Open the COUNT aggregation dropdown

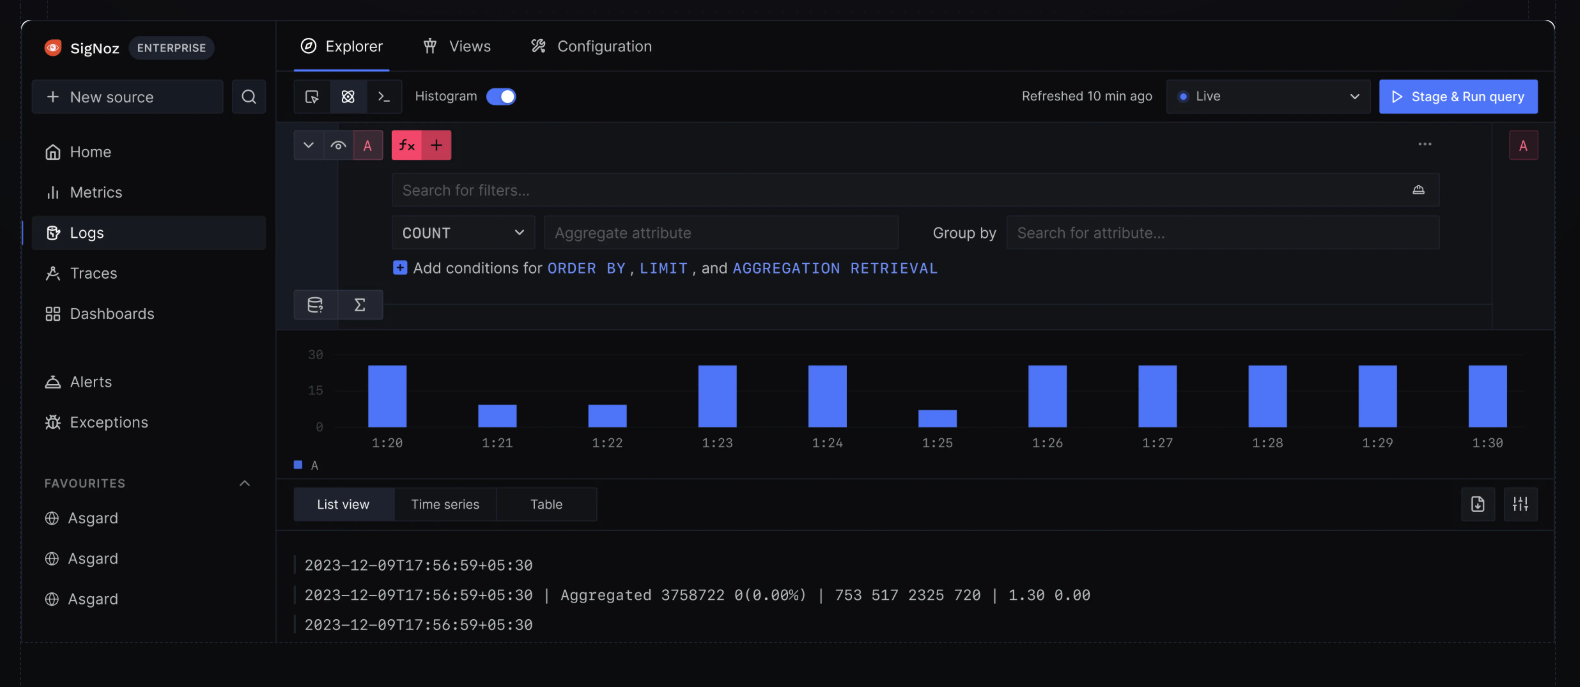[x=463, y=233]
